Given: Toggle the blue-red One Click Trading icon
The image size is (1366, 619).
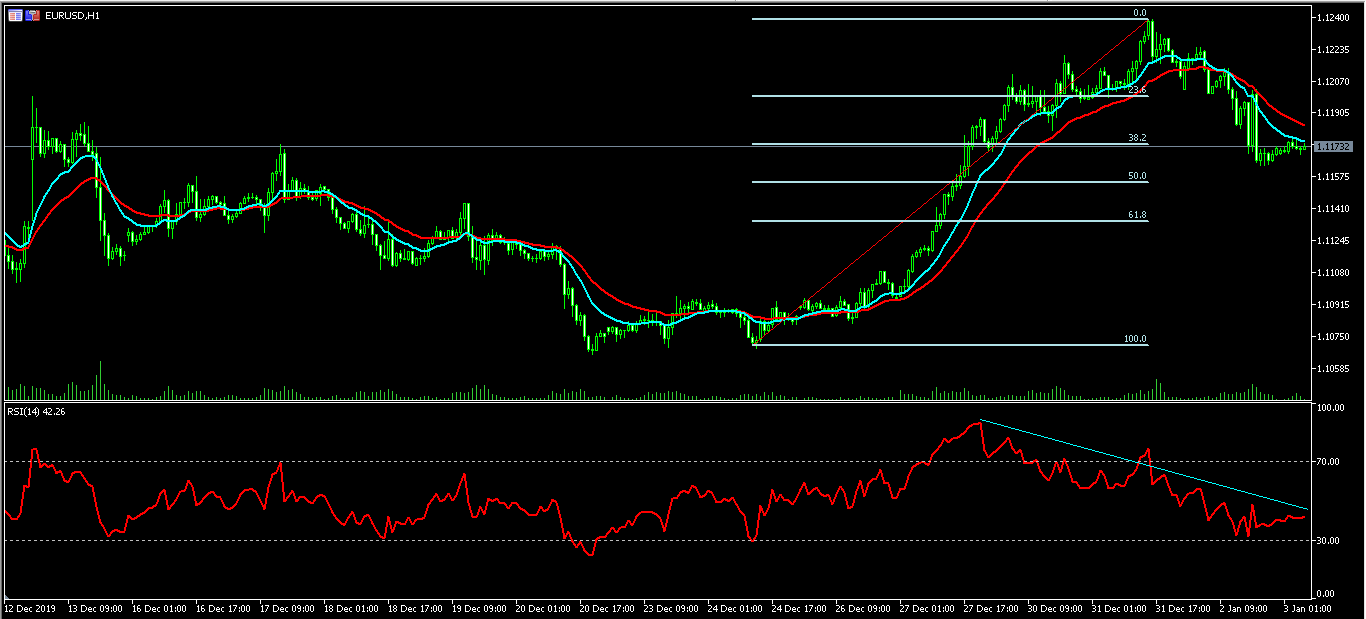Looking at the screenshot, I should point(33,16).
